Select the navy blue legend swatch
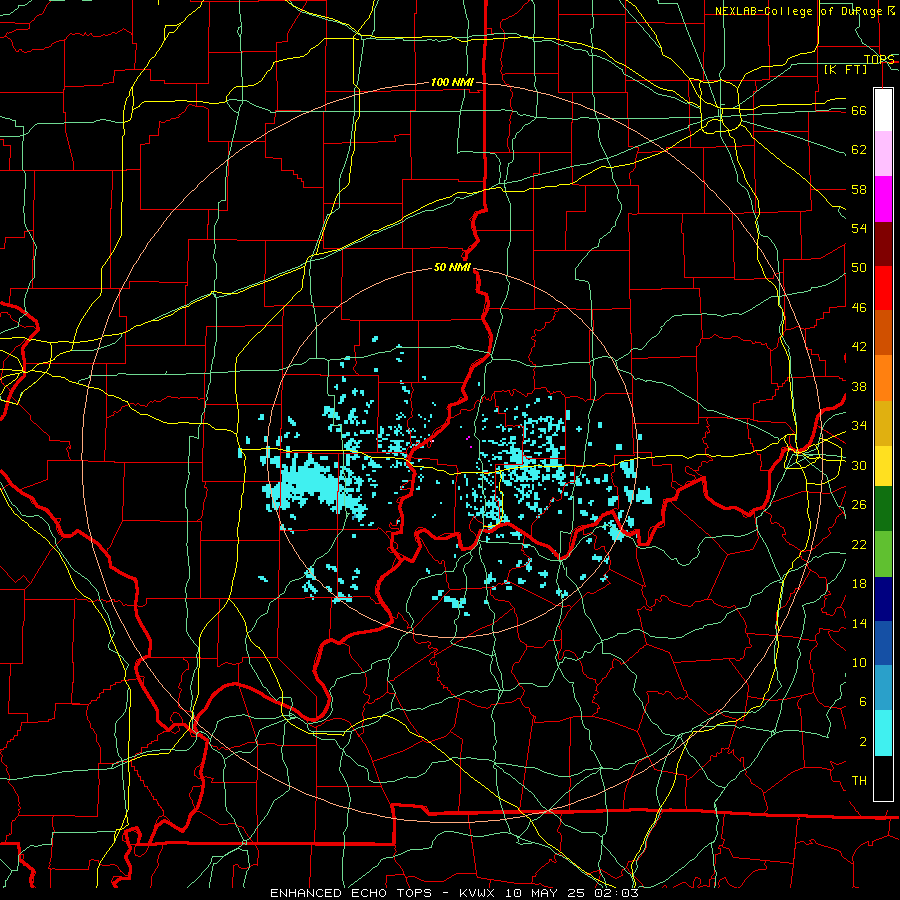The image size is (900, 900). pos(883,599)
